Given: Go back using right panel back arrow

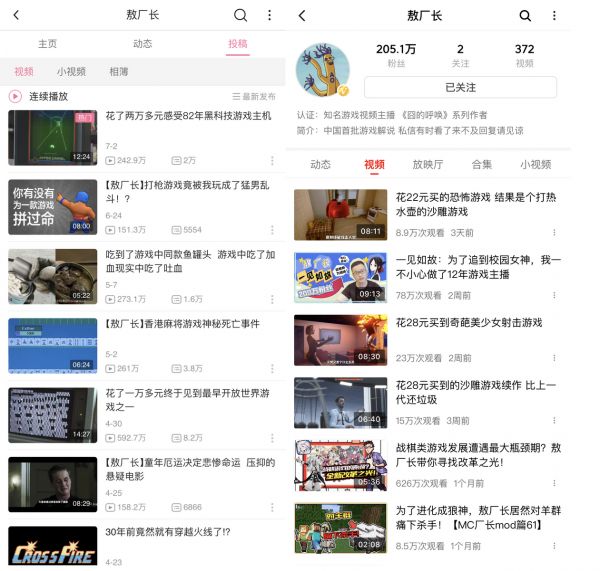Looking at the screenshot, I should pyautogui.click(x=302, y=15).
